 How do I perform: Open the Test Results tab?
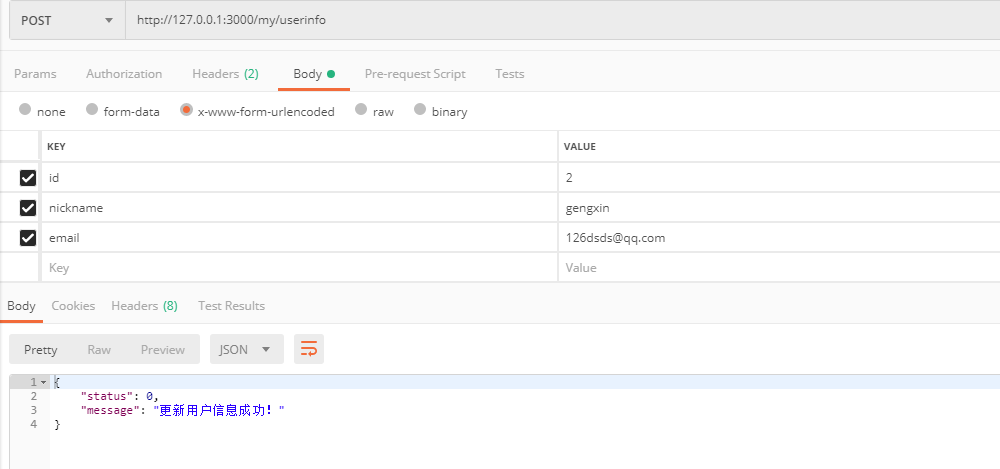coord(231,306)
